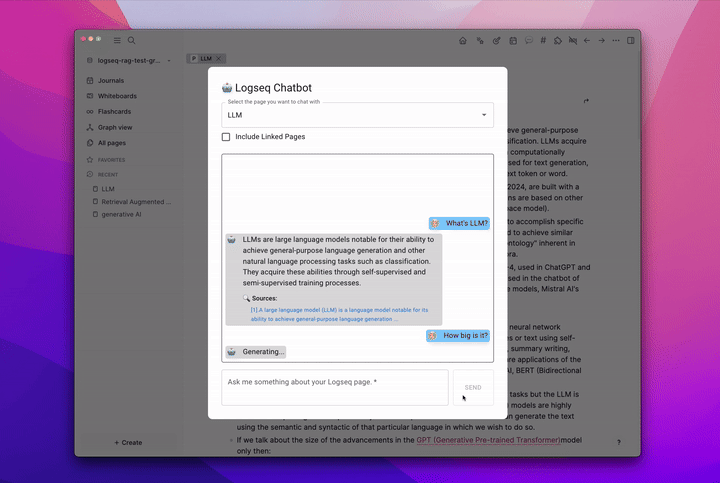This screenshot has height=483, width=720.
Task: Open recent page generative AI
Action: (121, 214)
